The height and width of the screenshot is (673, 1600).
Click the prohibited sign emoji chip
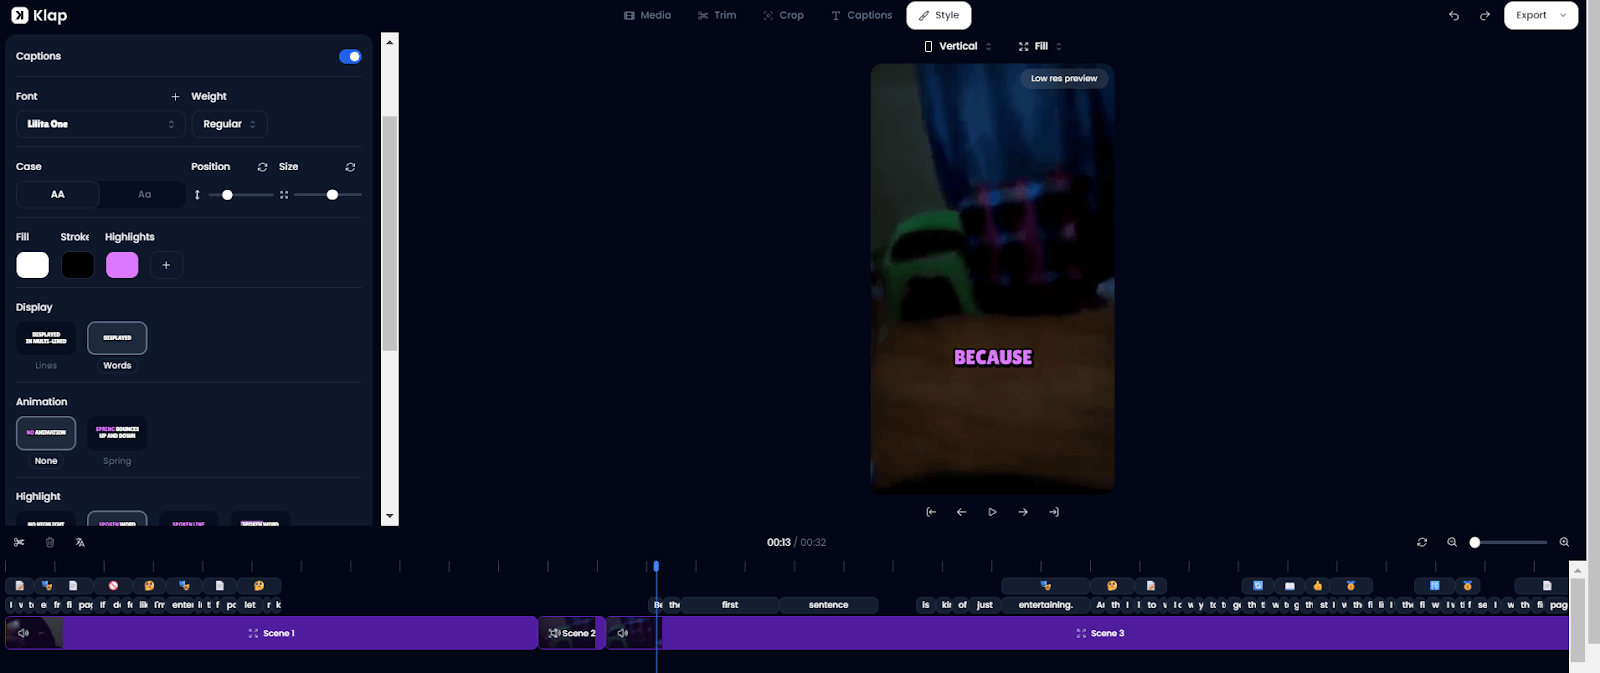tap(114, 586)
